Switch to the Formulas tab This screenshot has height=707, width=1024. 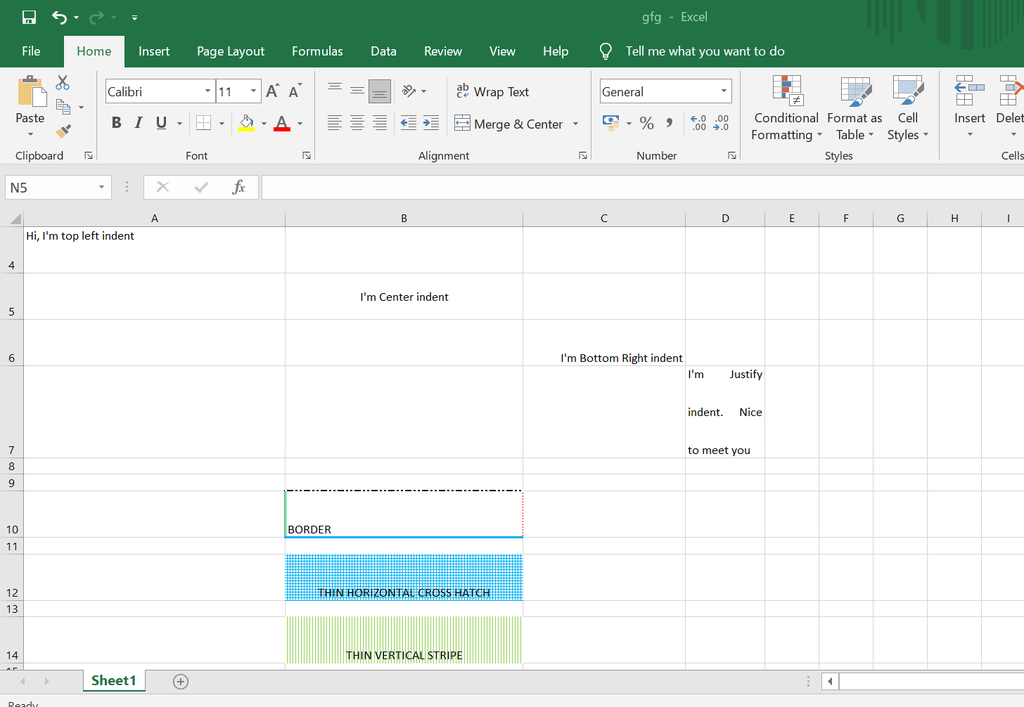317,51
